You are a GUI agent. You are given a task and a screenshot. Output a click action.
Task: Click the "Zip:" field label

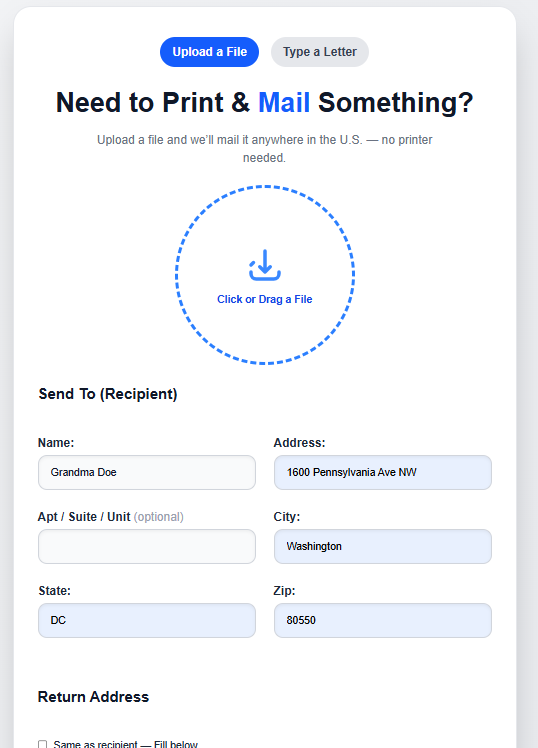point(284,591)
